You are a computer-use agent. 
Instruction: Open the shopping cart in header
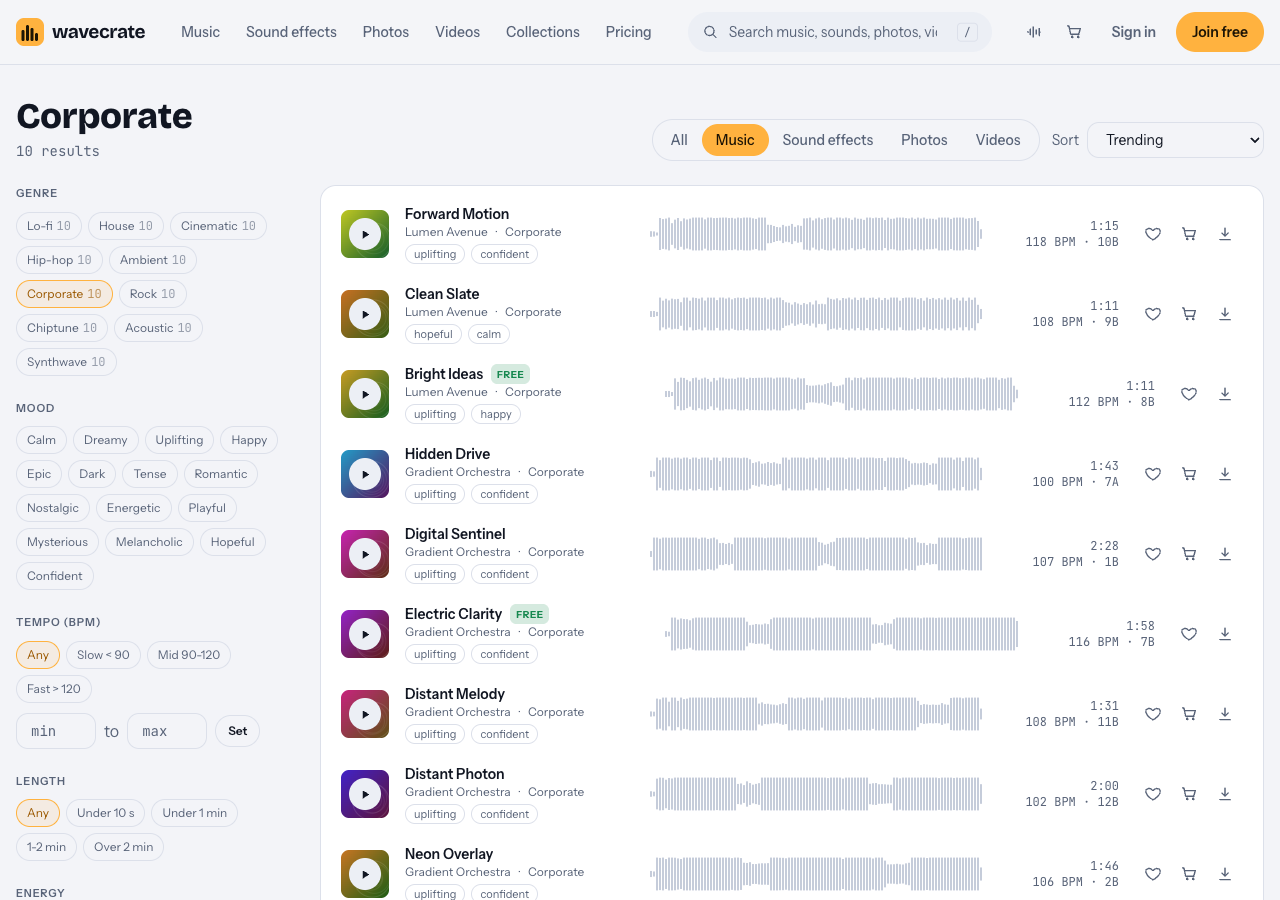click(x=1074, y=32)
